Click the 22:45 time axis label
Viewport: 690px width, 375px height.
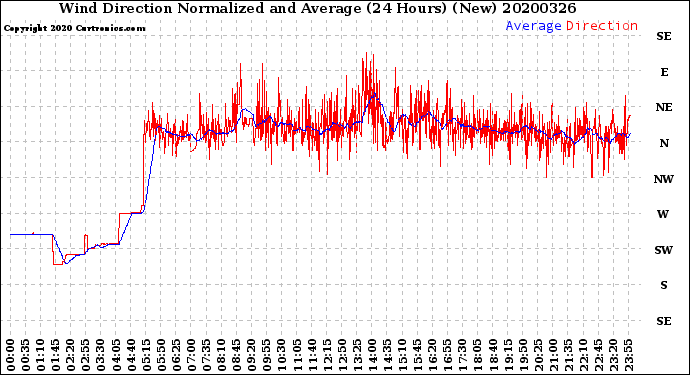598,355
